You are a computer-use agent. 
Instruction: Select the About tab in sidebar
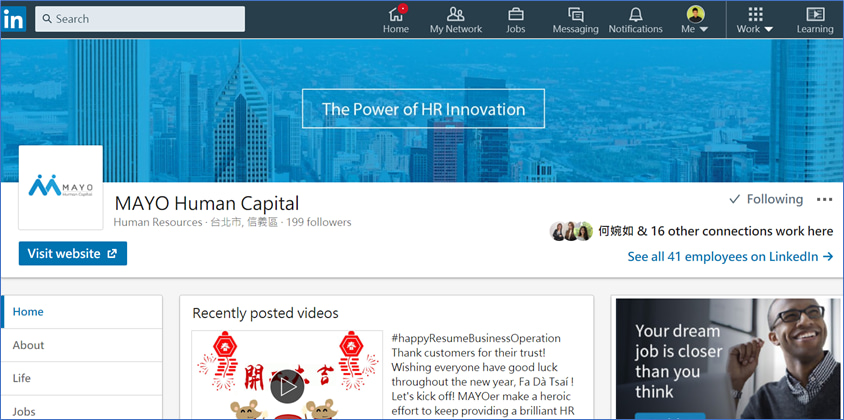point(82,345)
